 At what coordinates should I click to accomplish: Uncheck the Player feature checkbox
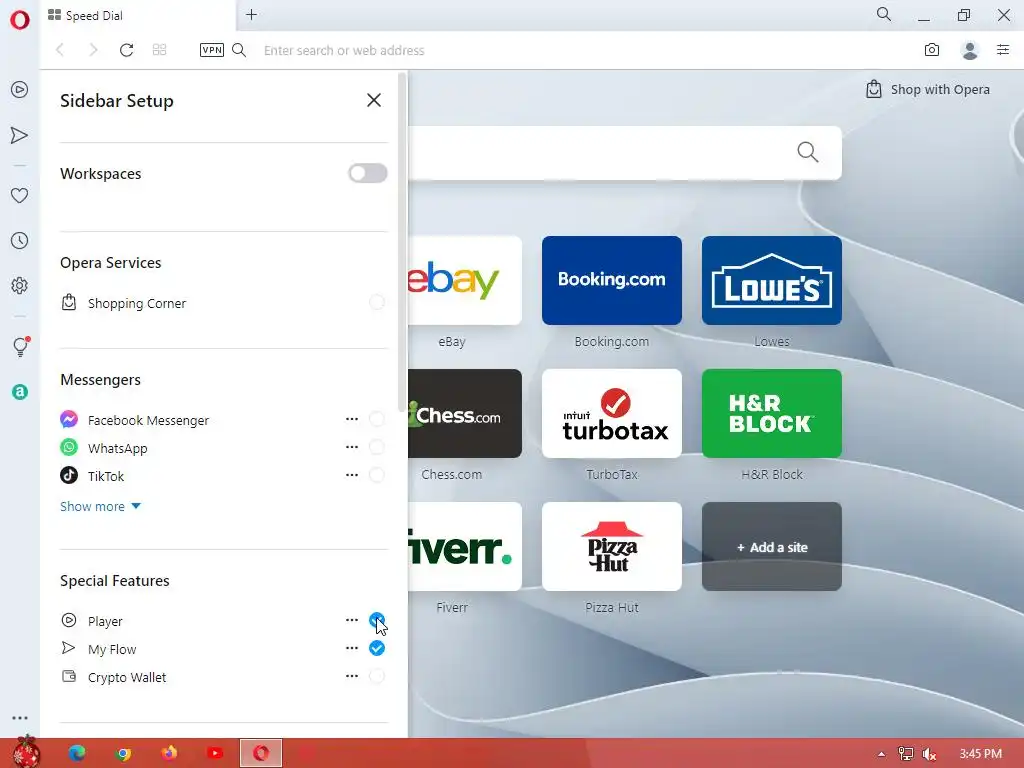tap(377, 620)
